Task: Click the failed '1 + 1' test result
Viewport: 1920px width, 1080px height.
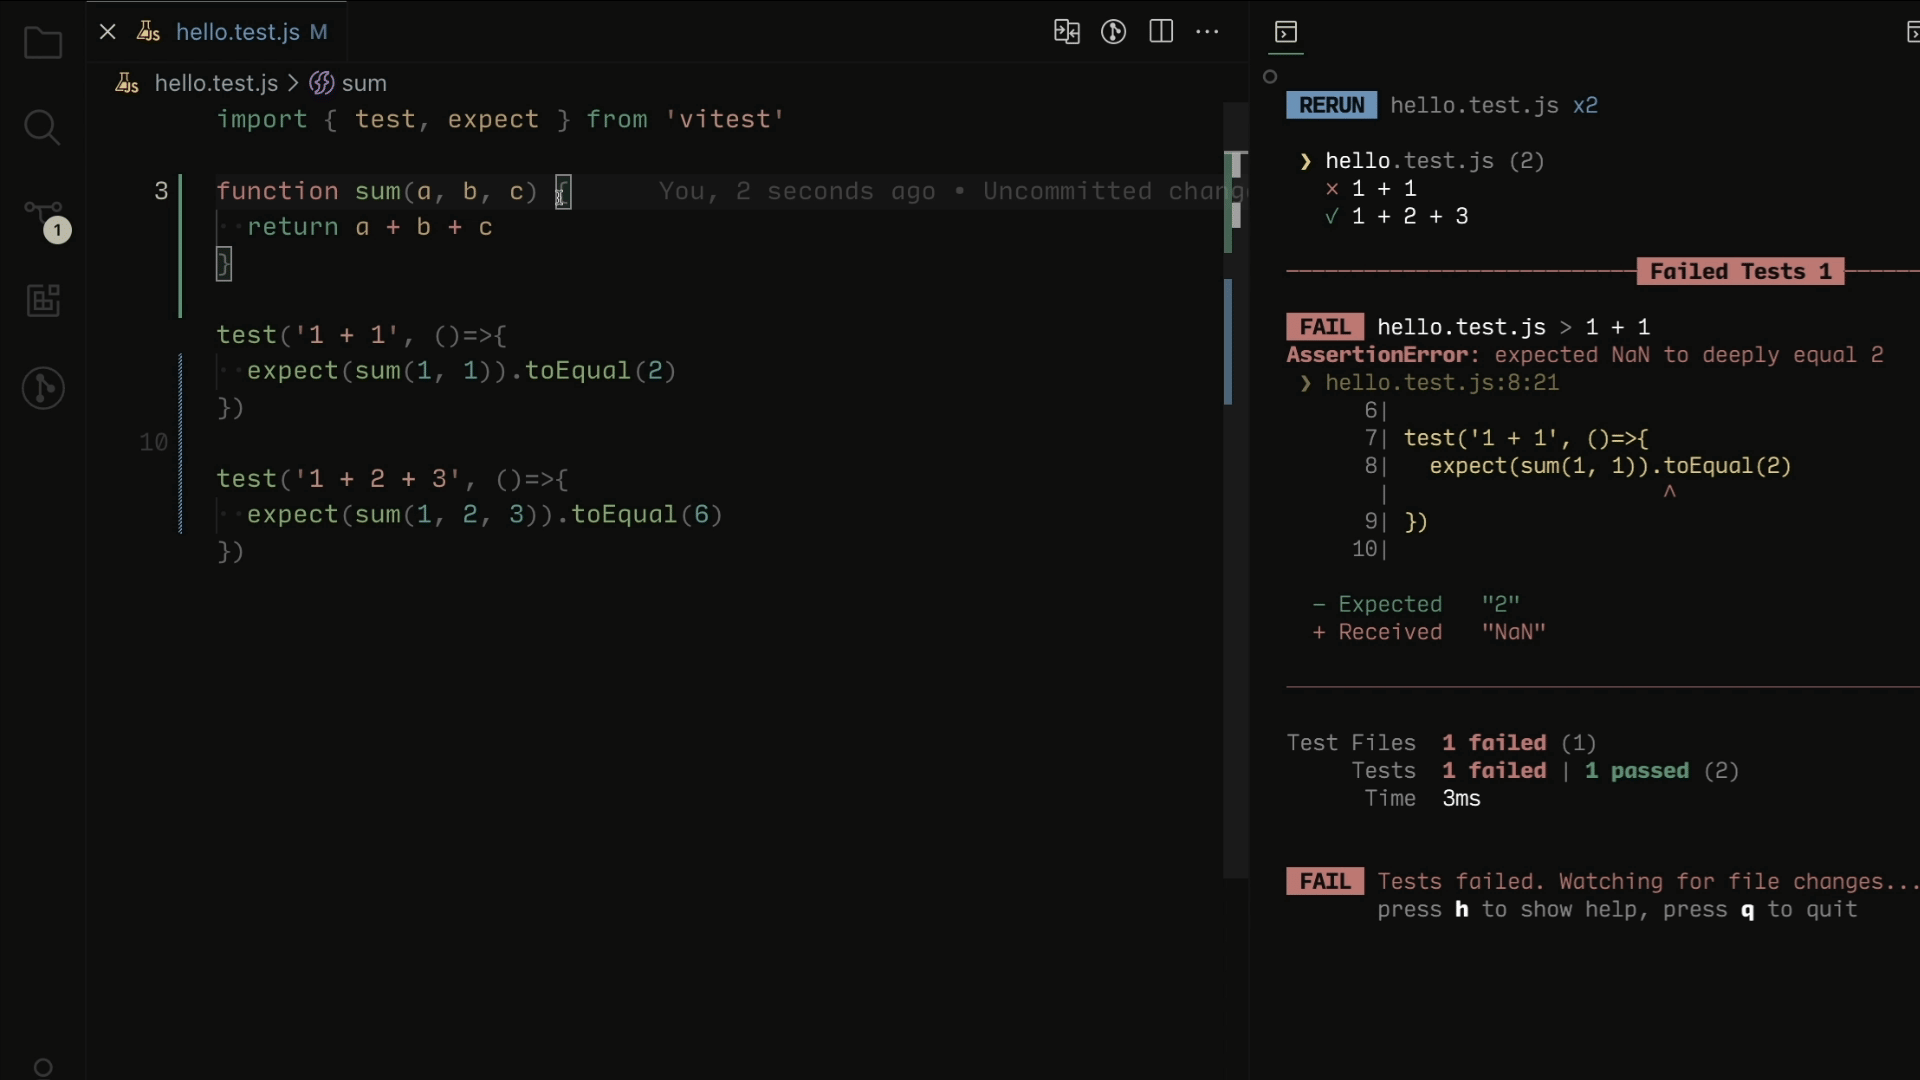Action: (x=1371, y=189)
